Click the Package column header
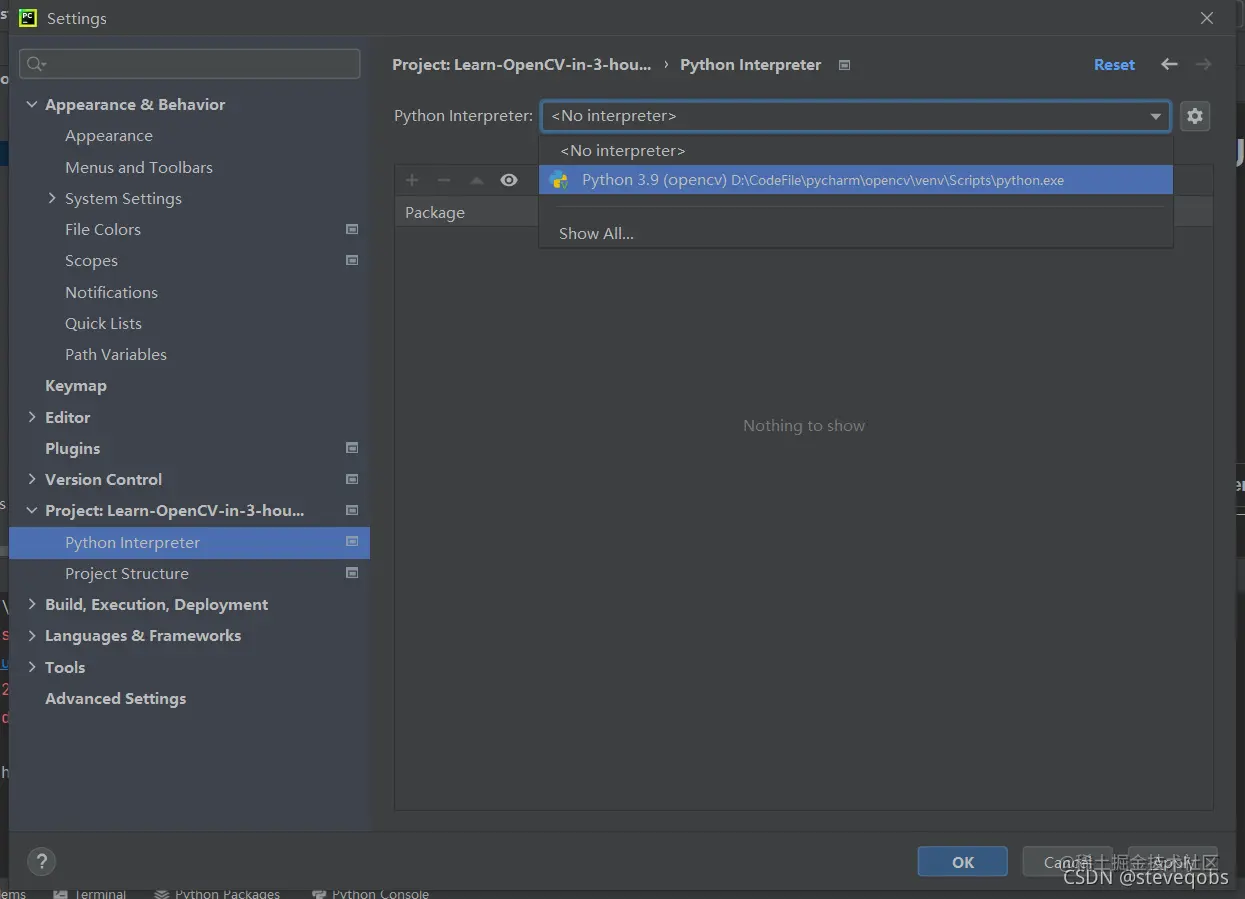 [435, 212]
